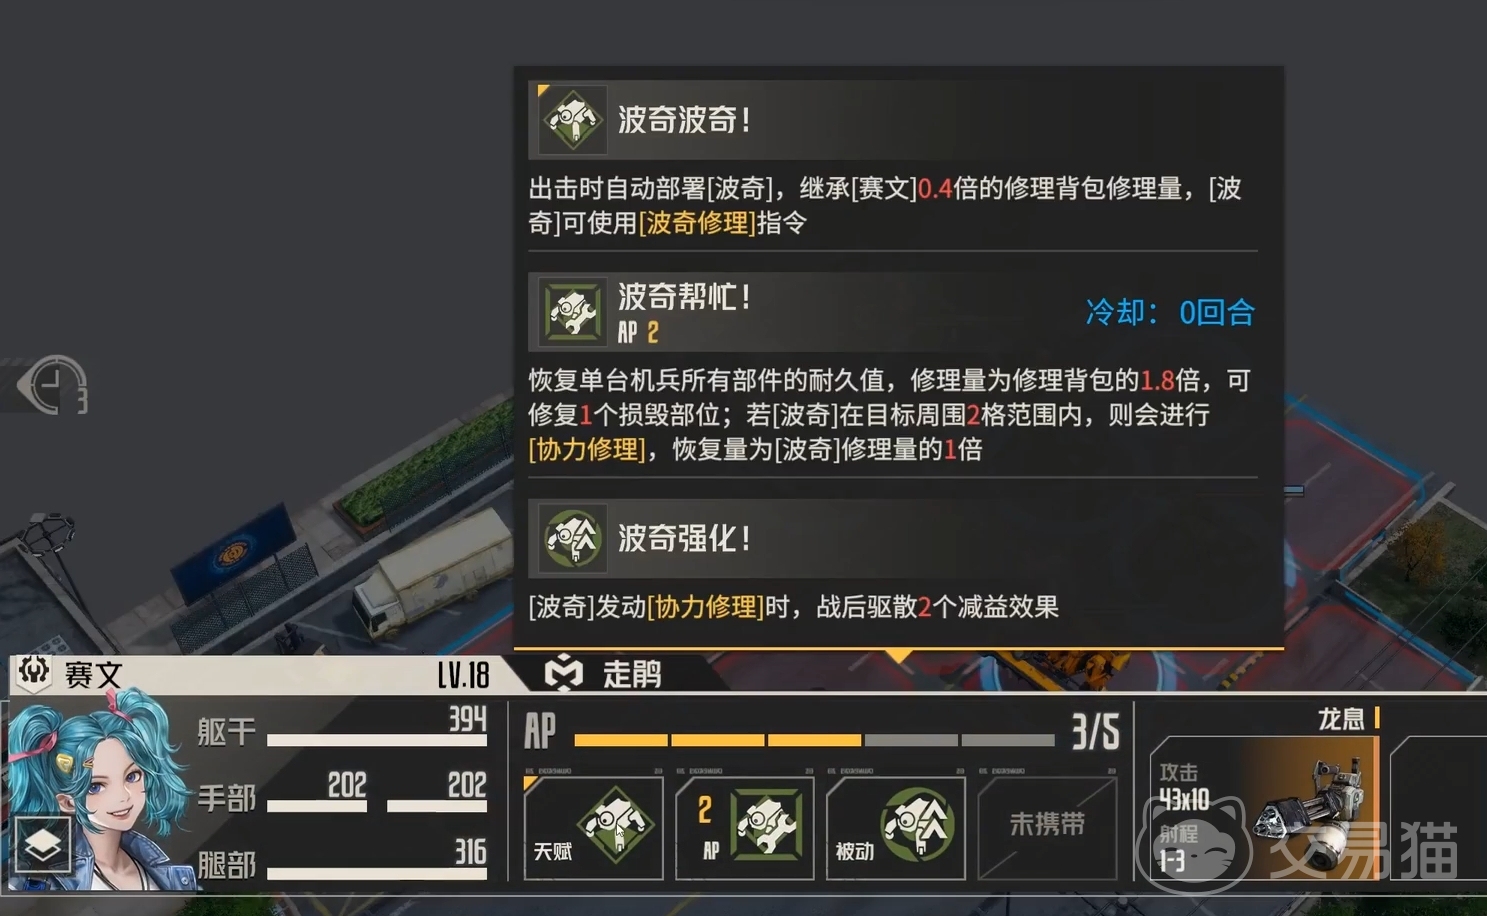Activate the 2 AP 波奇帮忙 skill slot
1487x916 pixels.
[744, 827]
